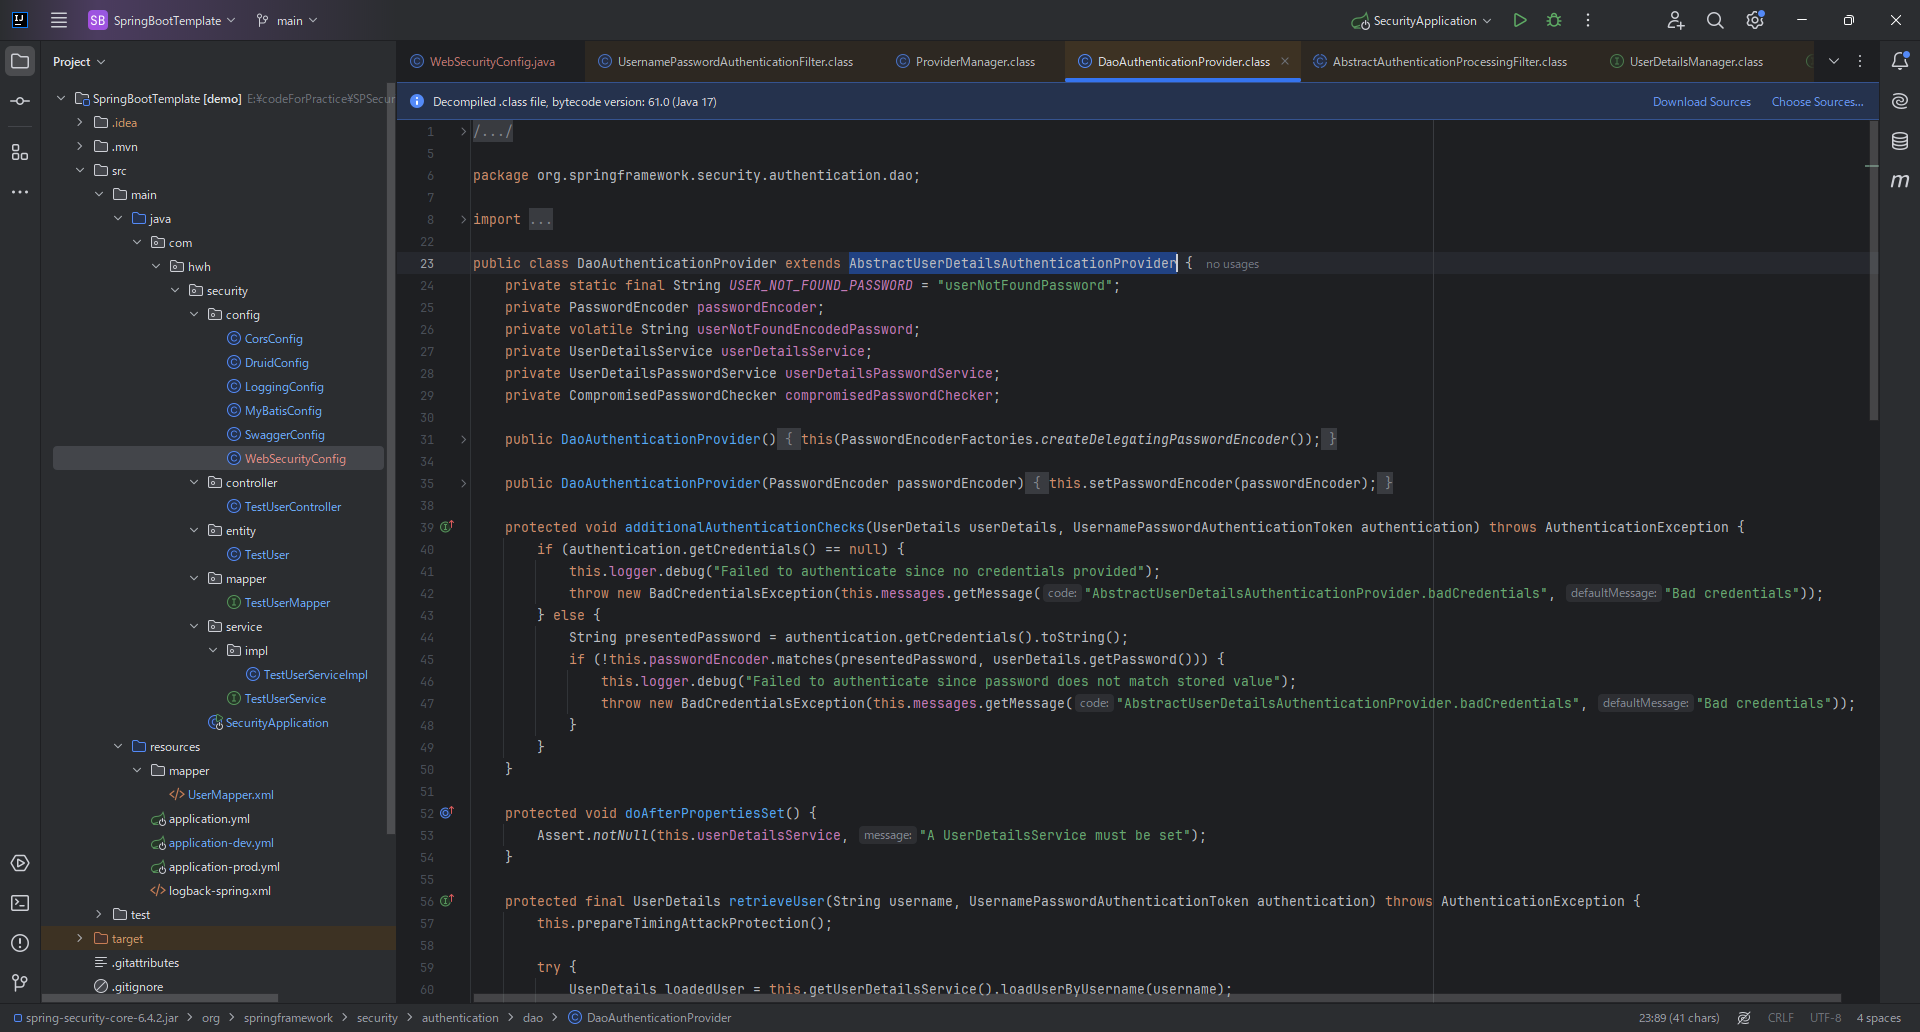Open the Project view selector dropdown

click(x=79, y=61)
